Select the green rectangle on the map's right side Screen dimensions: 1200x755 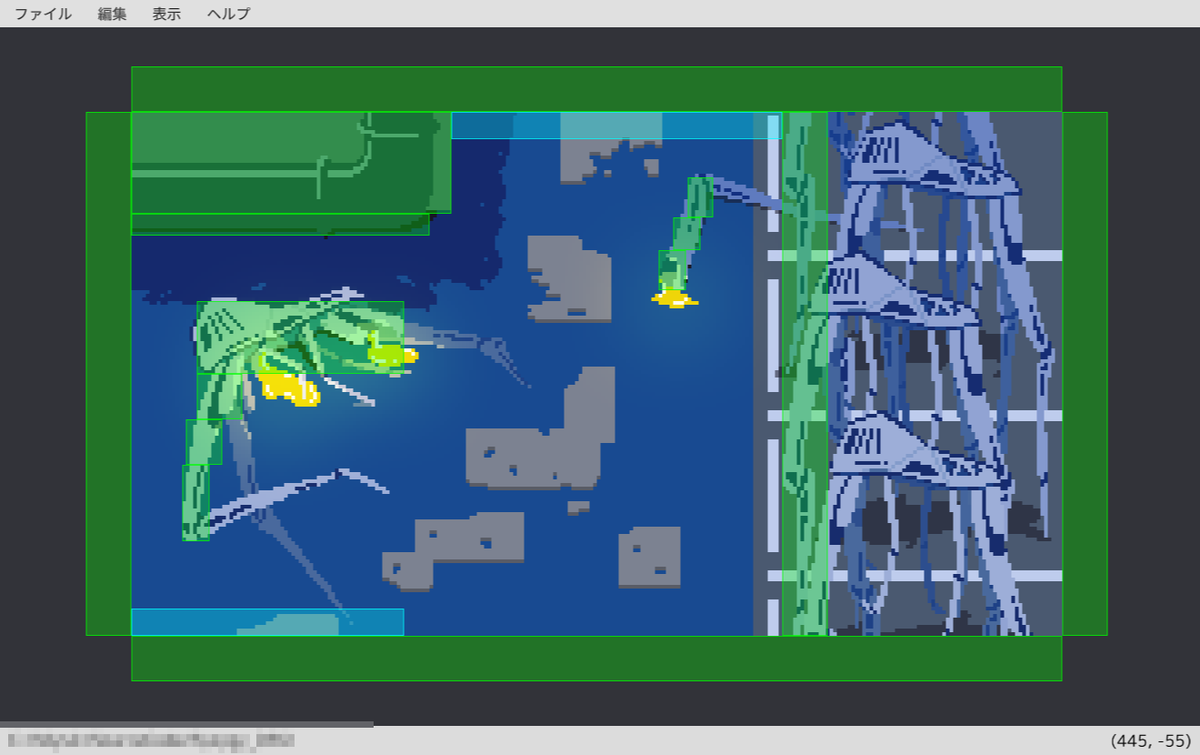coord(1085,374)
